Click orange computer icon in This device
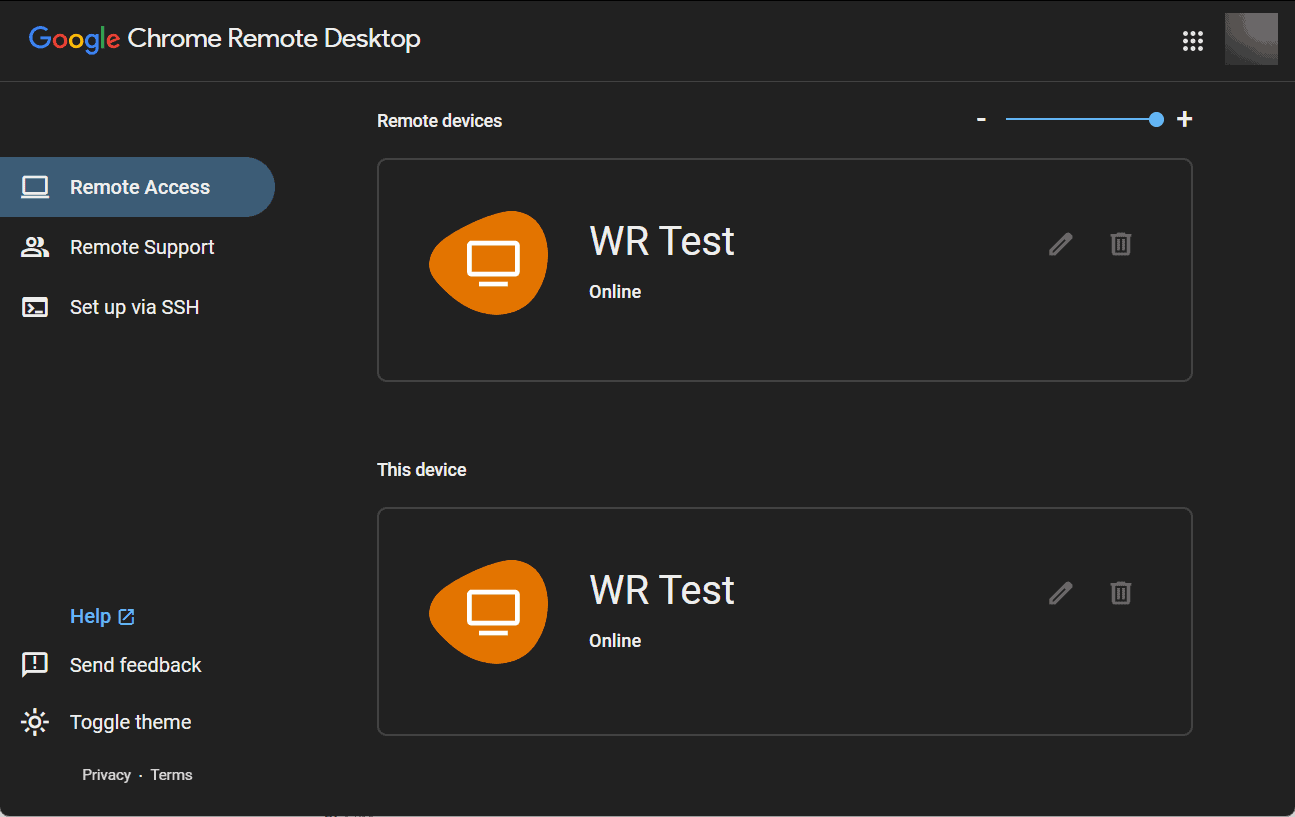 pos(489,612)
